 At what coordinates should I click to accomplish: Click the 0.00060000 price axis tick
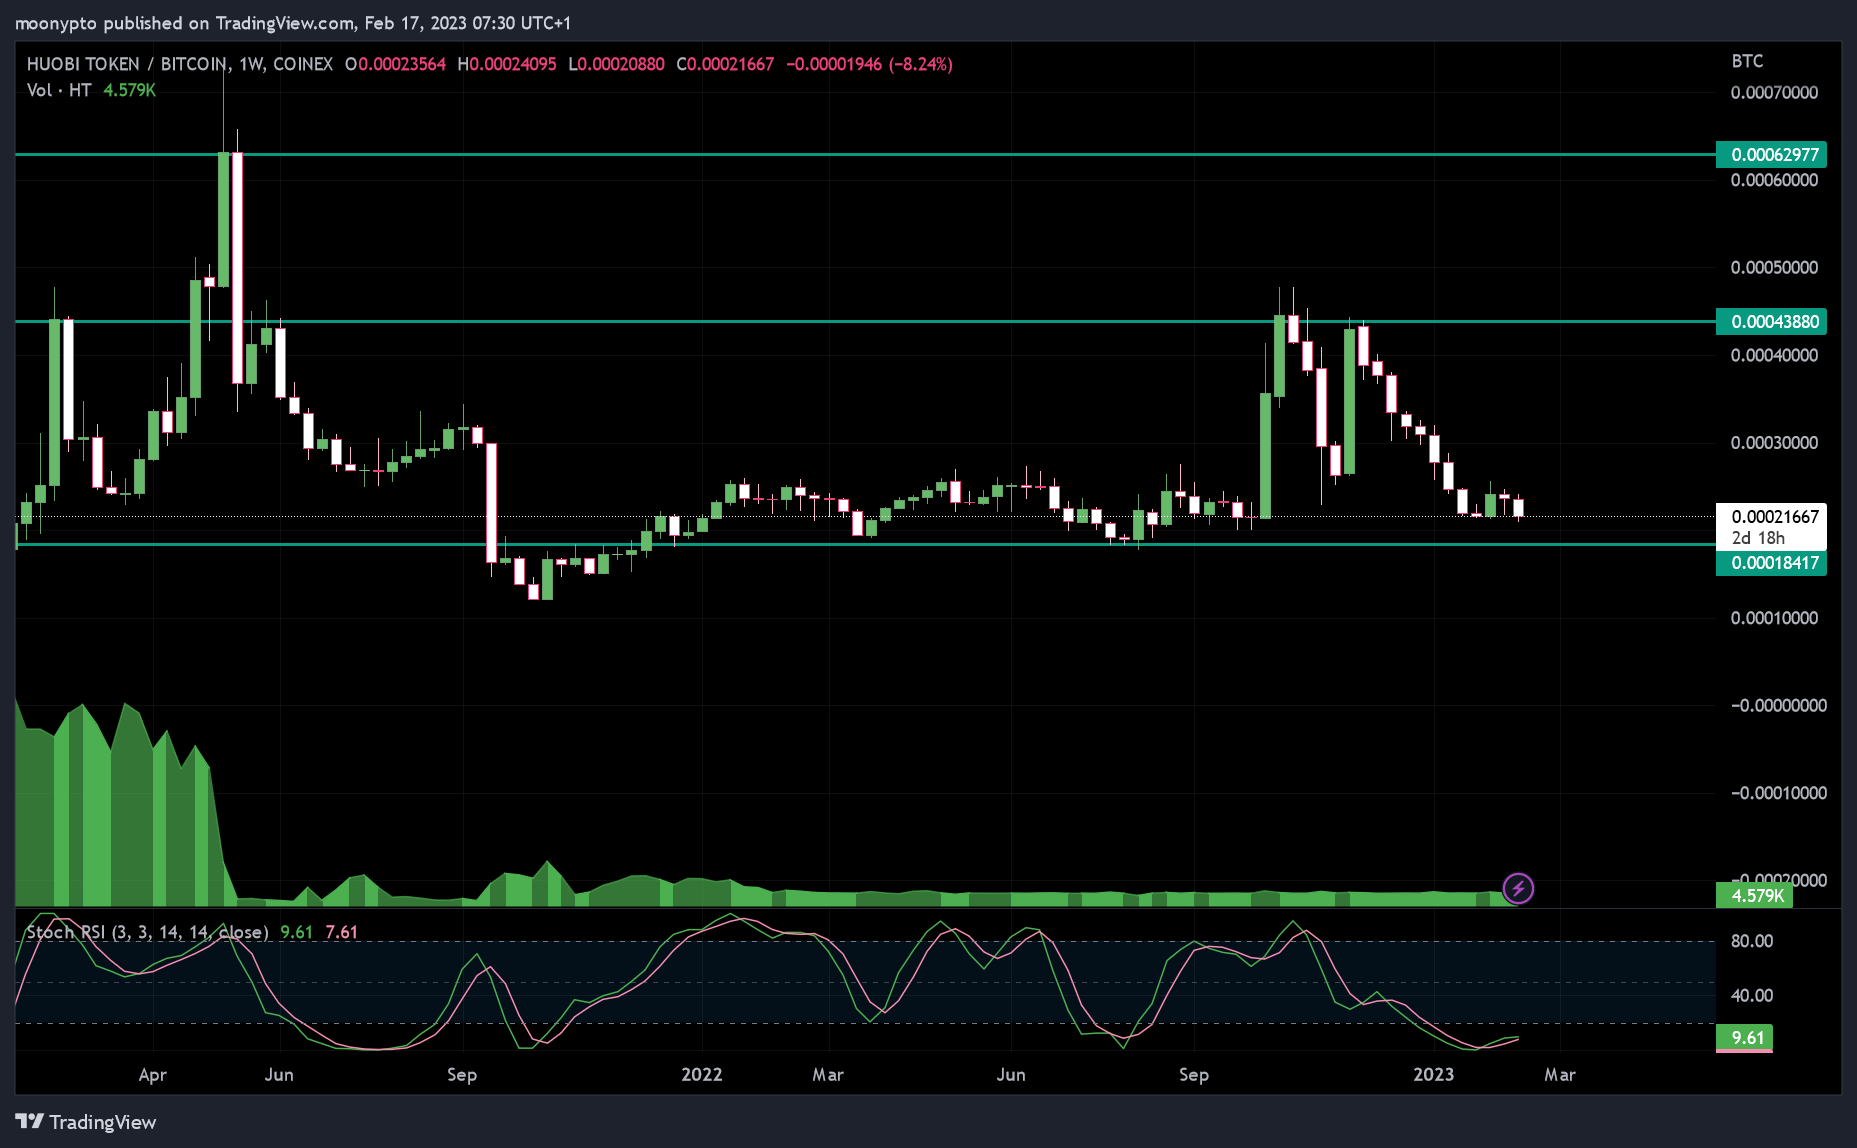click(1775, 180)
